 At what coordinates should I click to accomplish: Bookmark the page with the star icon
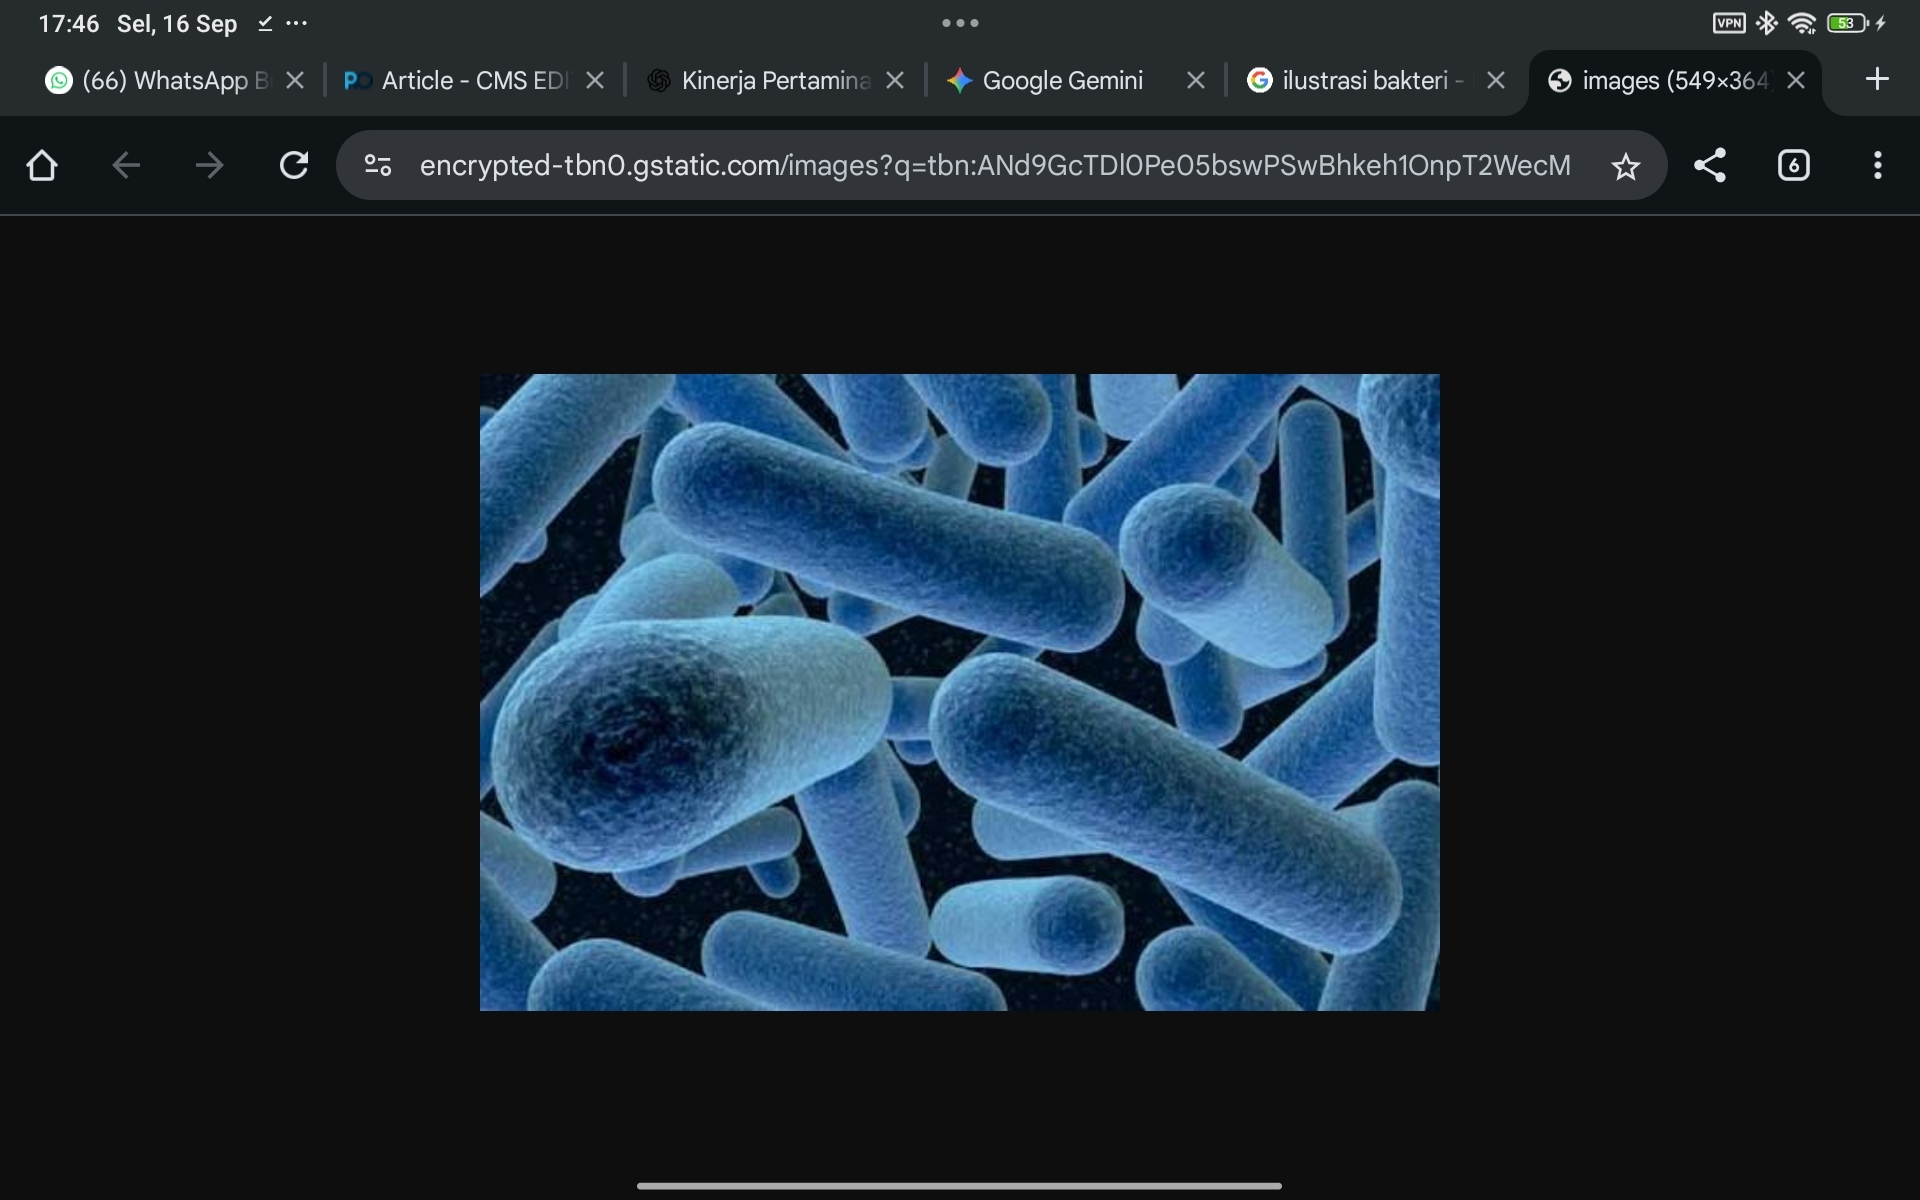pyautogui.click(x=1626, y=166)
